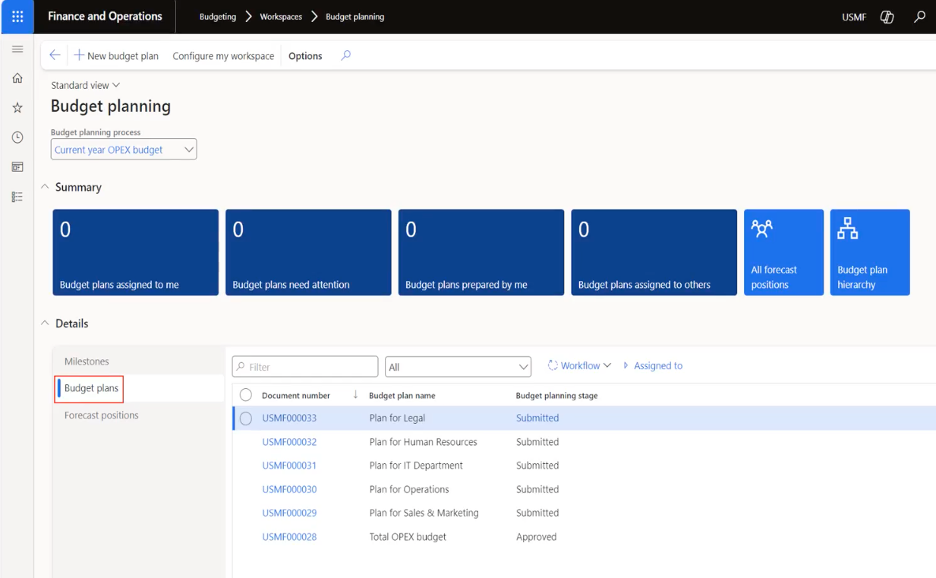Collapse the Summary section
This screenshot has width=936, height=578.
click(x=45, y=187)
